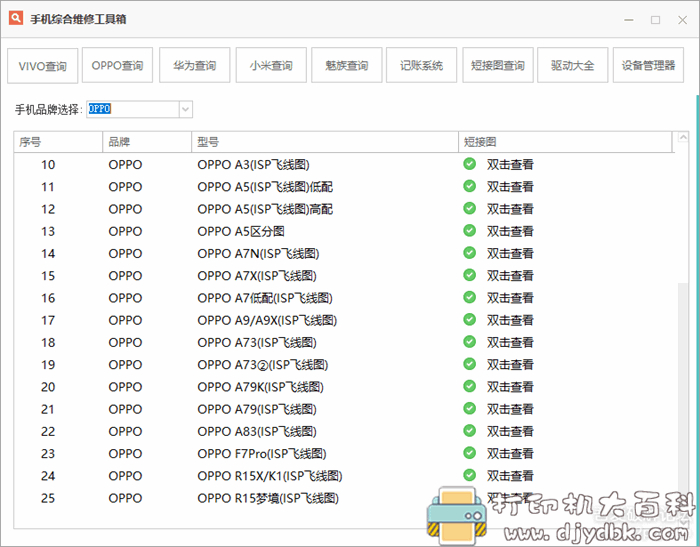
Task: Click serial number 10 cell
Action: pyautogui.click(x=48, y=165)
